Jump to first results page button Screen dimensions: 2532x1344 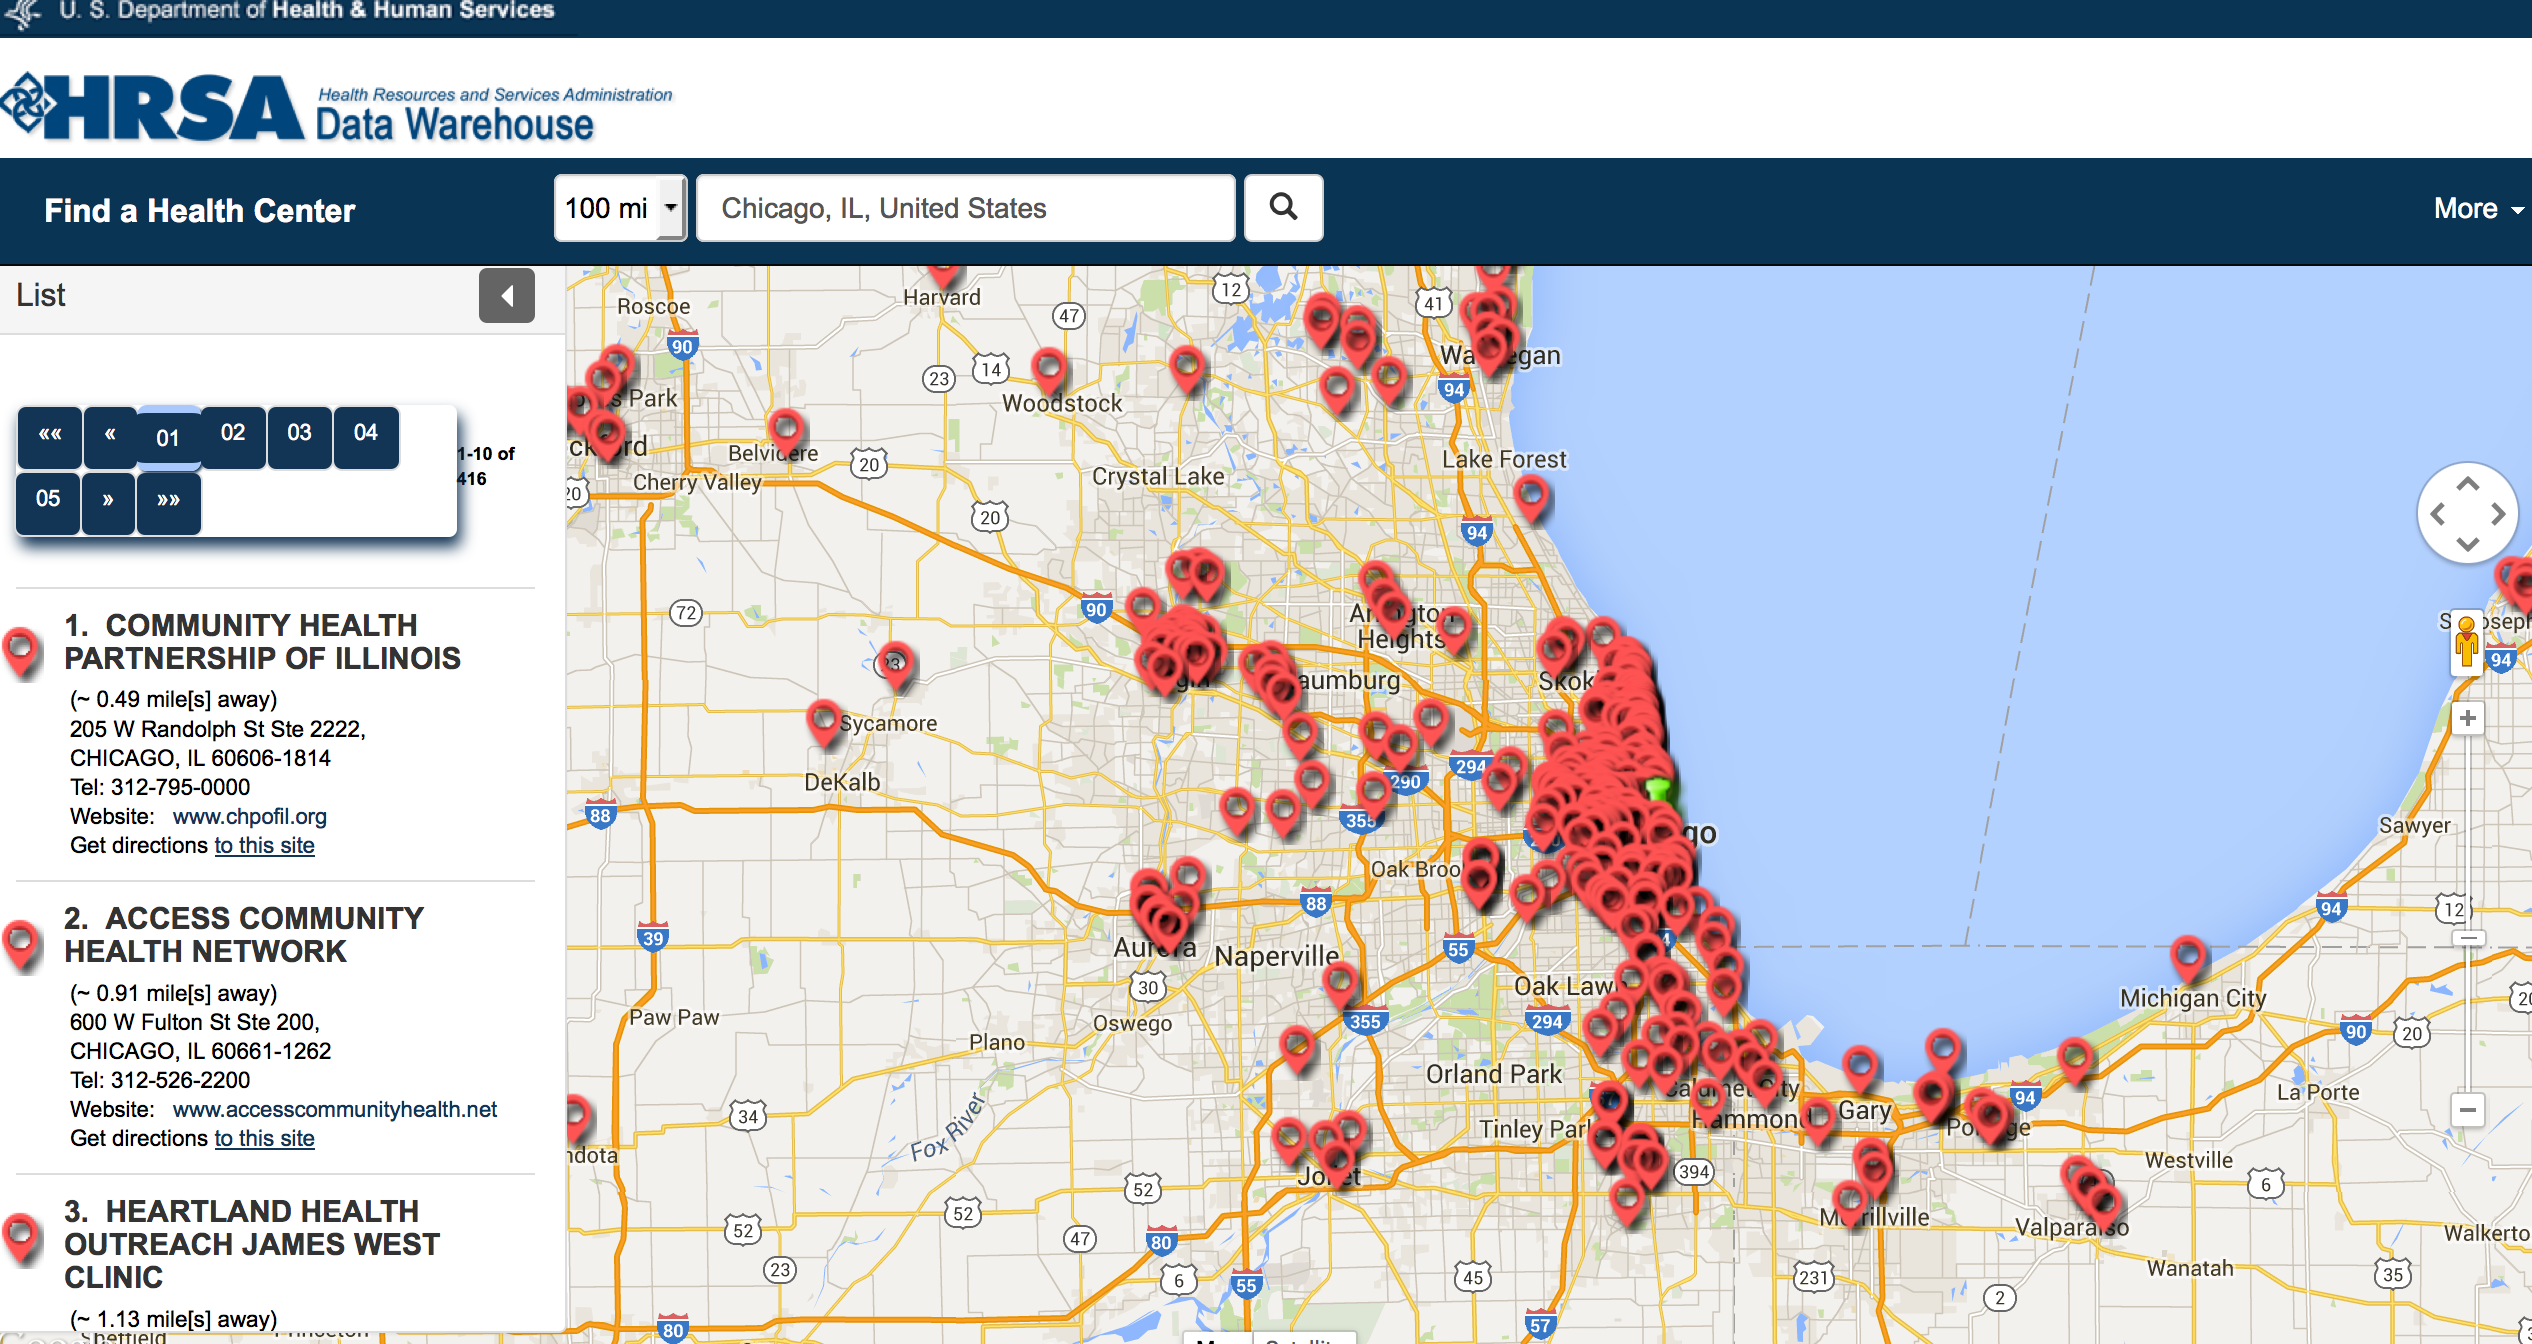pyautogui.click(x=50, y=435)
